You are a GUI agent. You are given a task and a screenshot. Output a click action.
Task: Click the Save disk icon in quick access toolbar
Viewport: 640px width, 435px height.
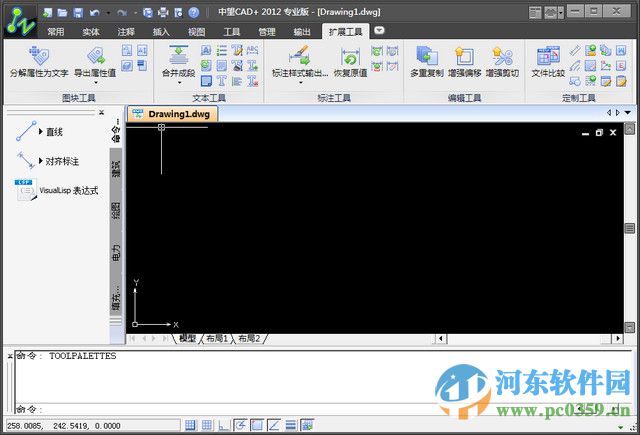78,13
